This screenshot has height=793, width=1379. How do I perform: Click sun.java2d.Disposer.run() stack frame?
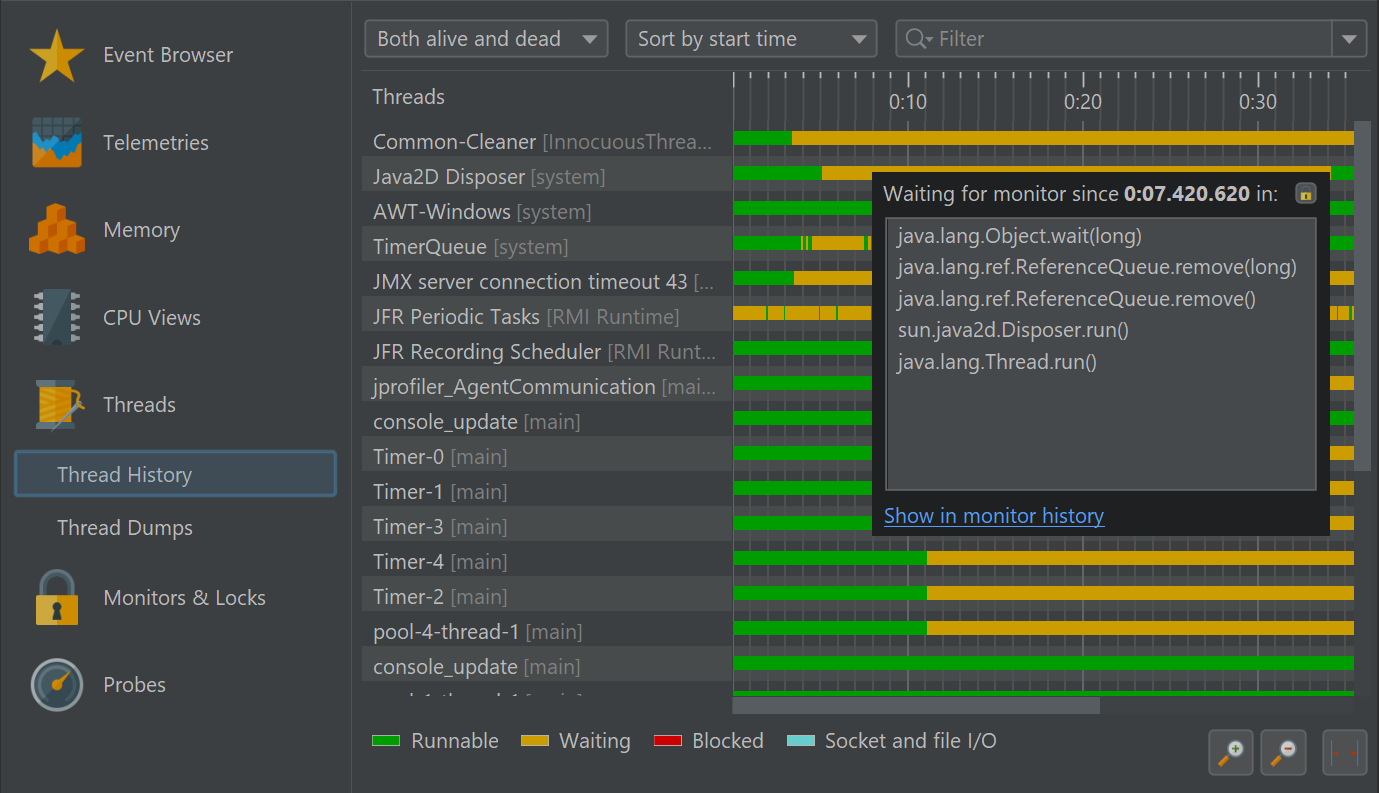click(1013, 330)
